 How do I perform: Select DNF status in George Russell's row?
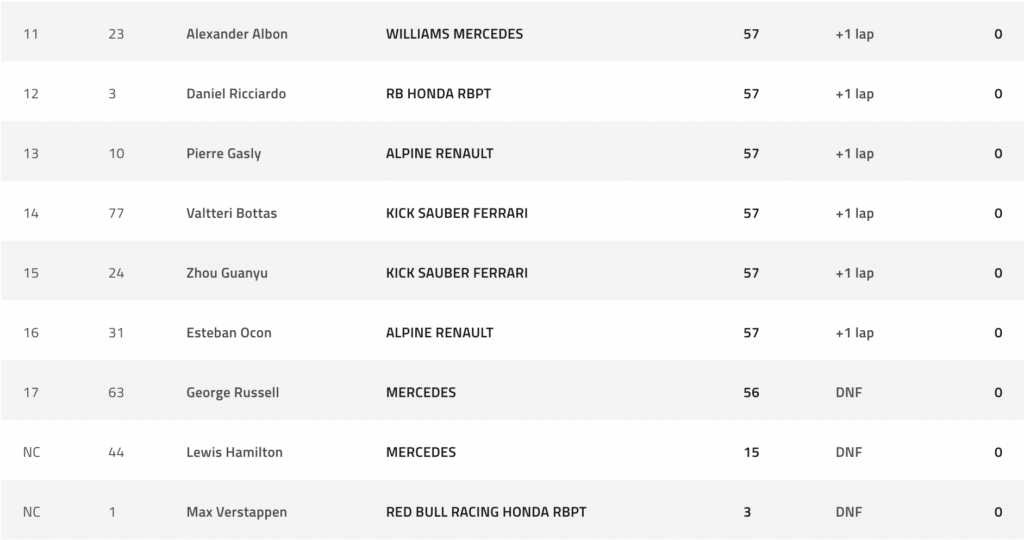point(848,392)
